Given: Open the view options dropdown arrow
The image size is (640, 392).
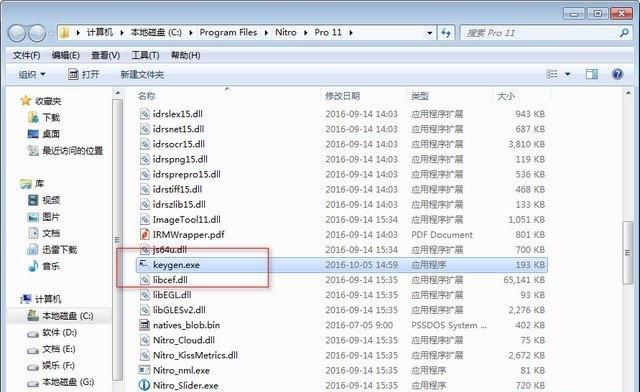Looking at the screenshot, I should pos(567,74).
